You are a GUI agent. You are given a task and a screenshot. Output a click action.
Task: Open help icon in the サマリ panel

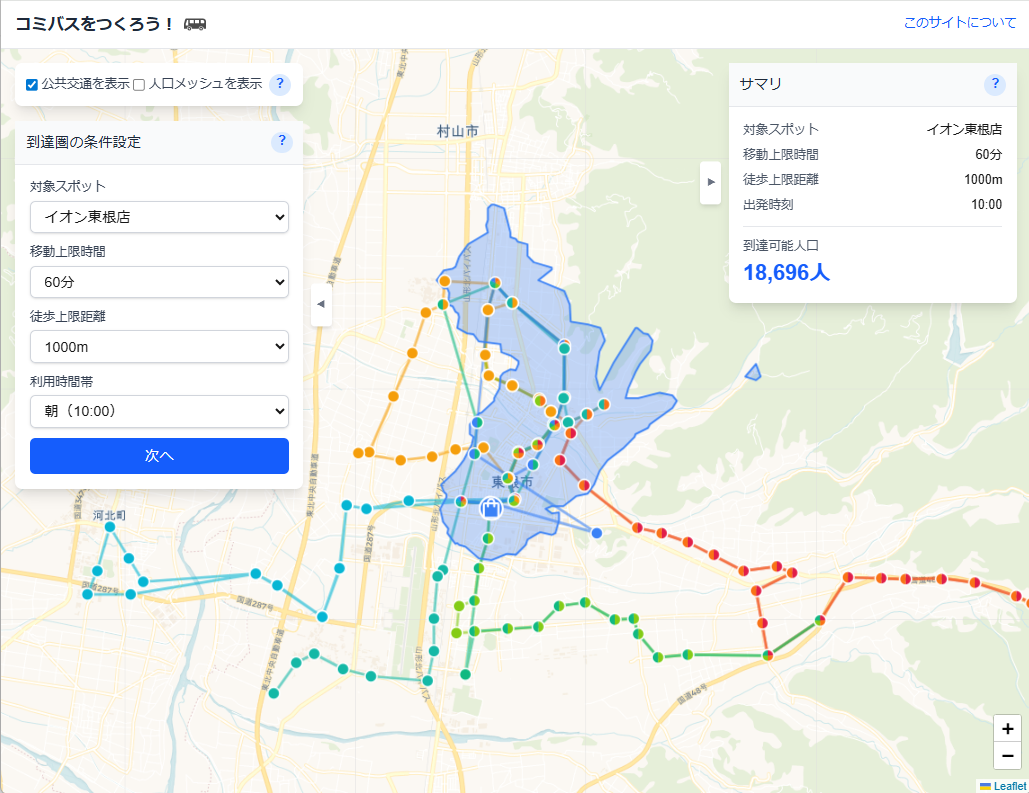click(994, 84)
